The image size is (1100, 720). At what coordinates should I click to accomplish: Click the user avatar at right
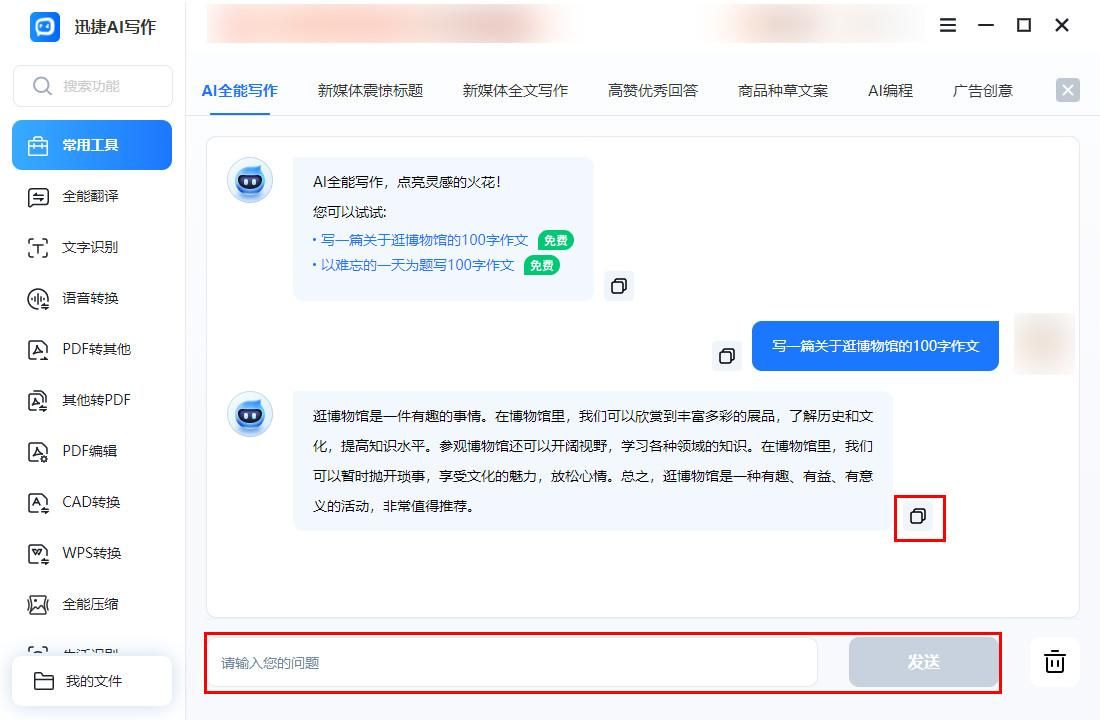click(1044, 344)
